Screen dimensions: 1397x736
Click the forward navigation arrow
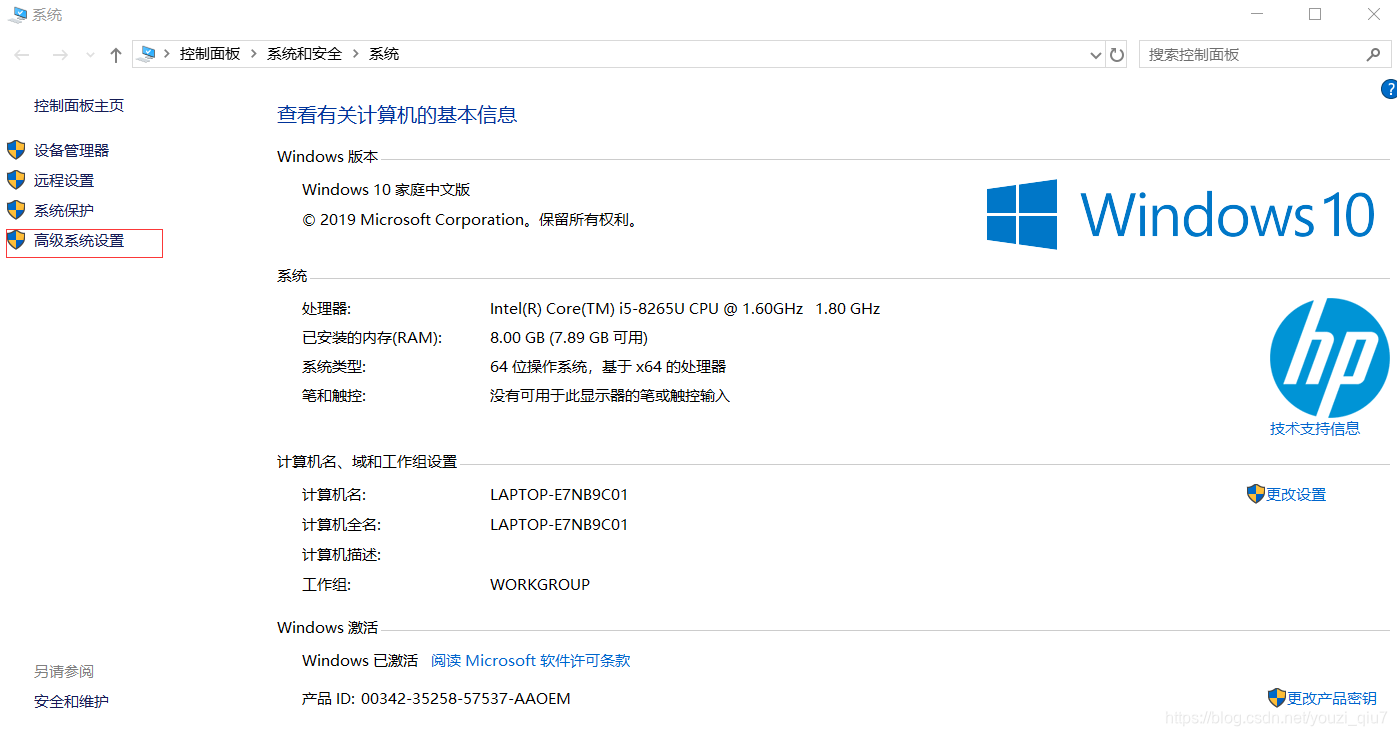(60, 55)
